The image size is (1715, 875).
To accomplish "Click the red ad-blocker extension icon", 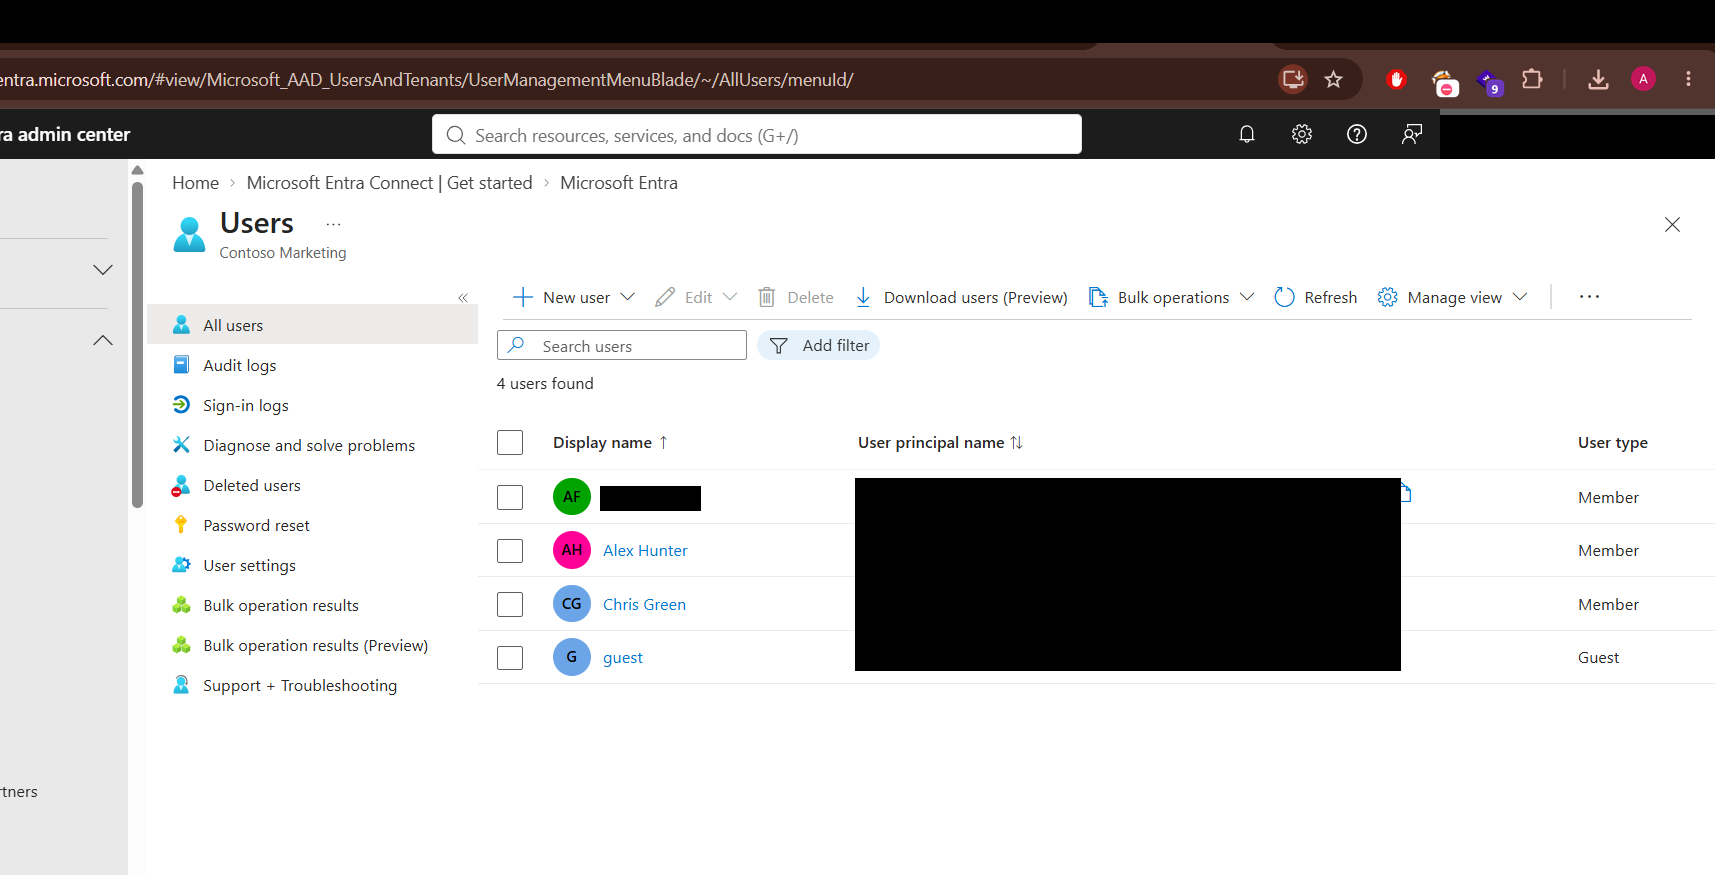I will click(1397, 79).
